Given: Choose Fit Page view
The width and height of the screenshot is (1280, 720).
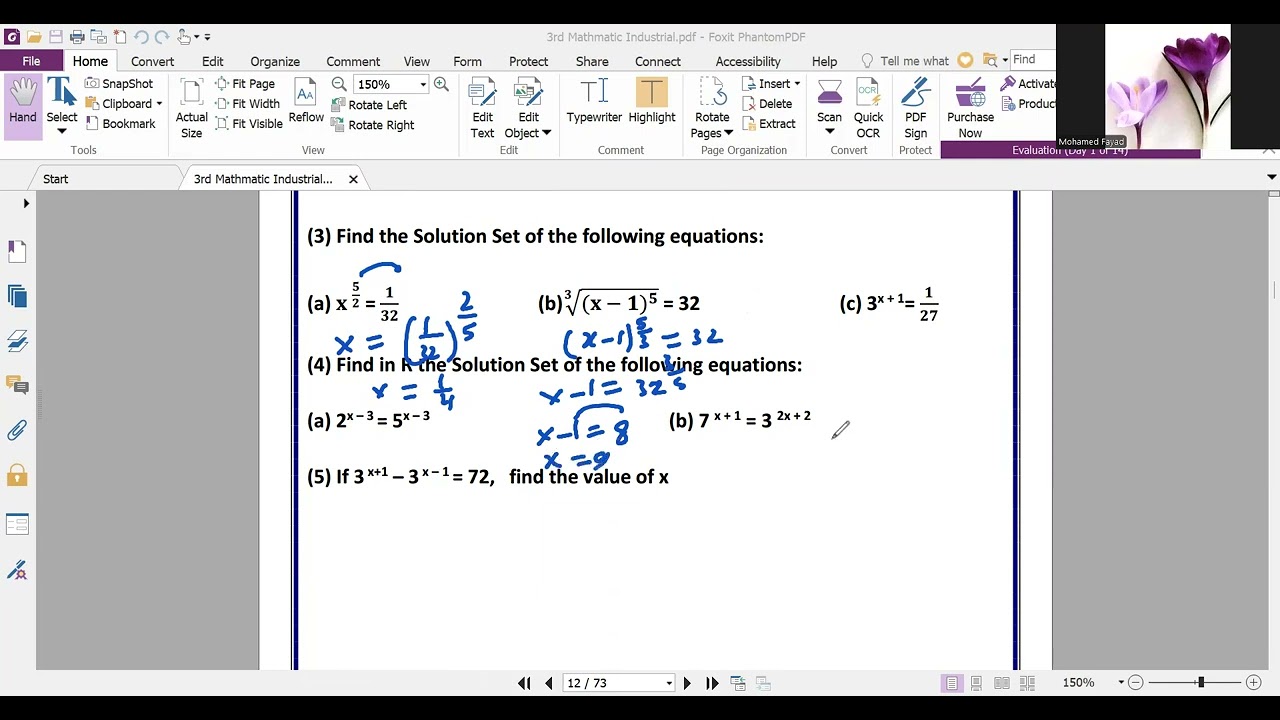Looking at the screenshot, I should click(x=245, y=84).
